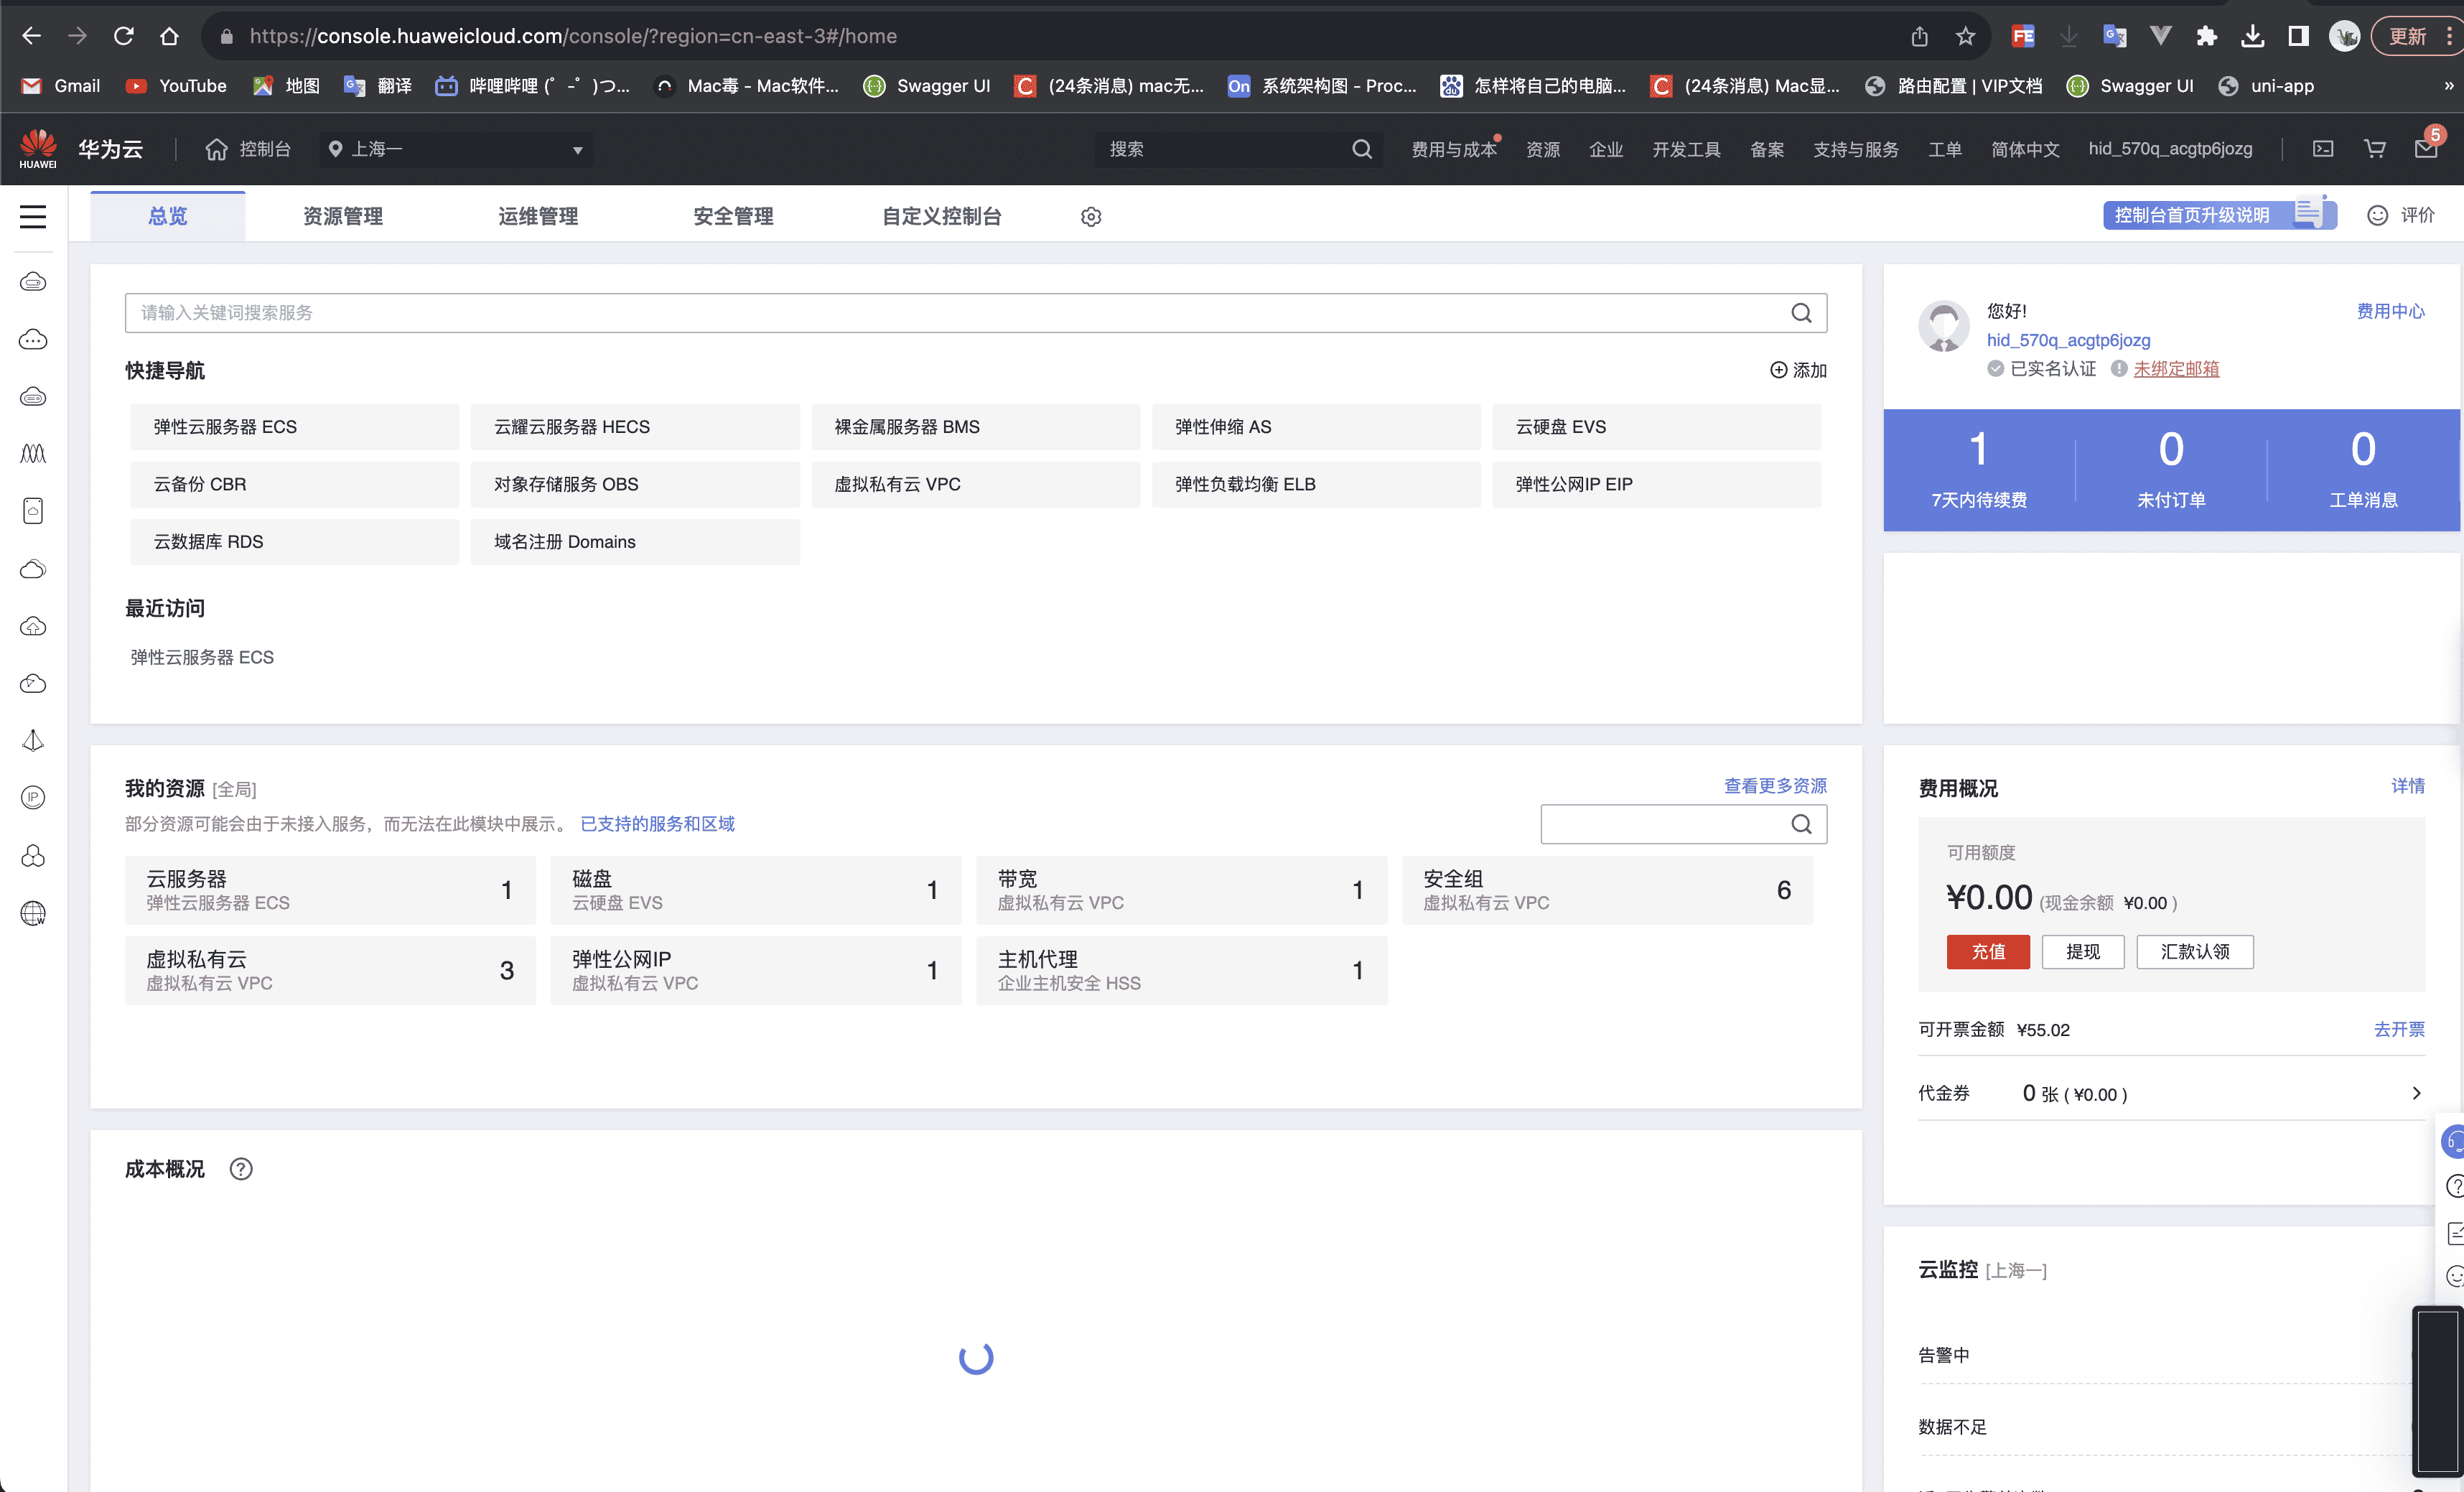
Task: Expand the 代金券 coupon row arrow
Action: pyautogui.click(x=2416, y=1094)
